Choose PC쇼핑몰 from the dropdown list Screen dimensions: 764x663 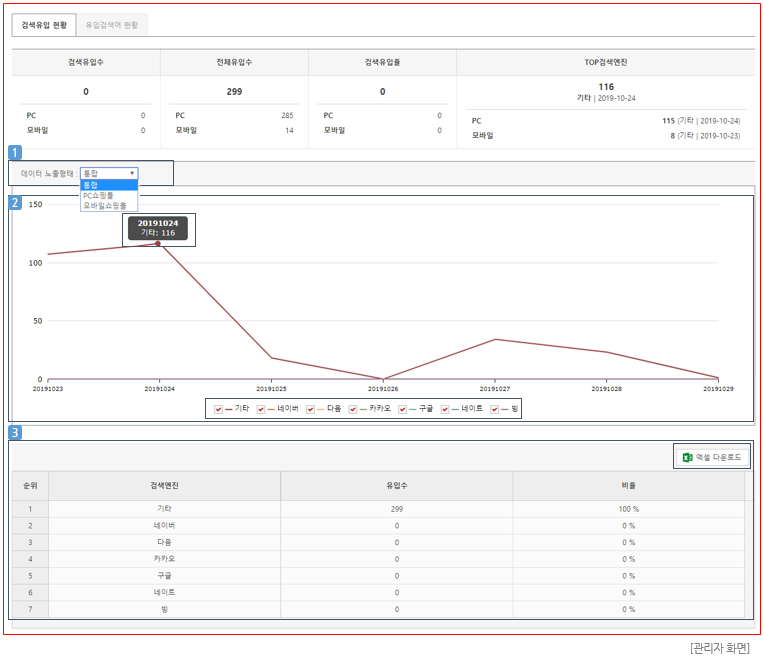click(109, 195)
